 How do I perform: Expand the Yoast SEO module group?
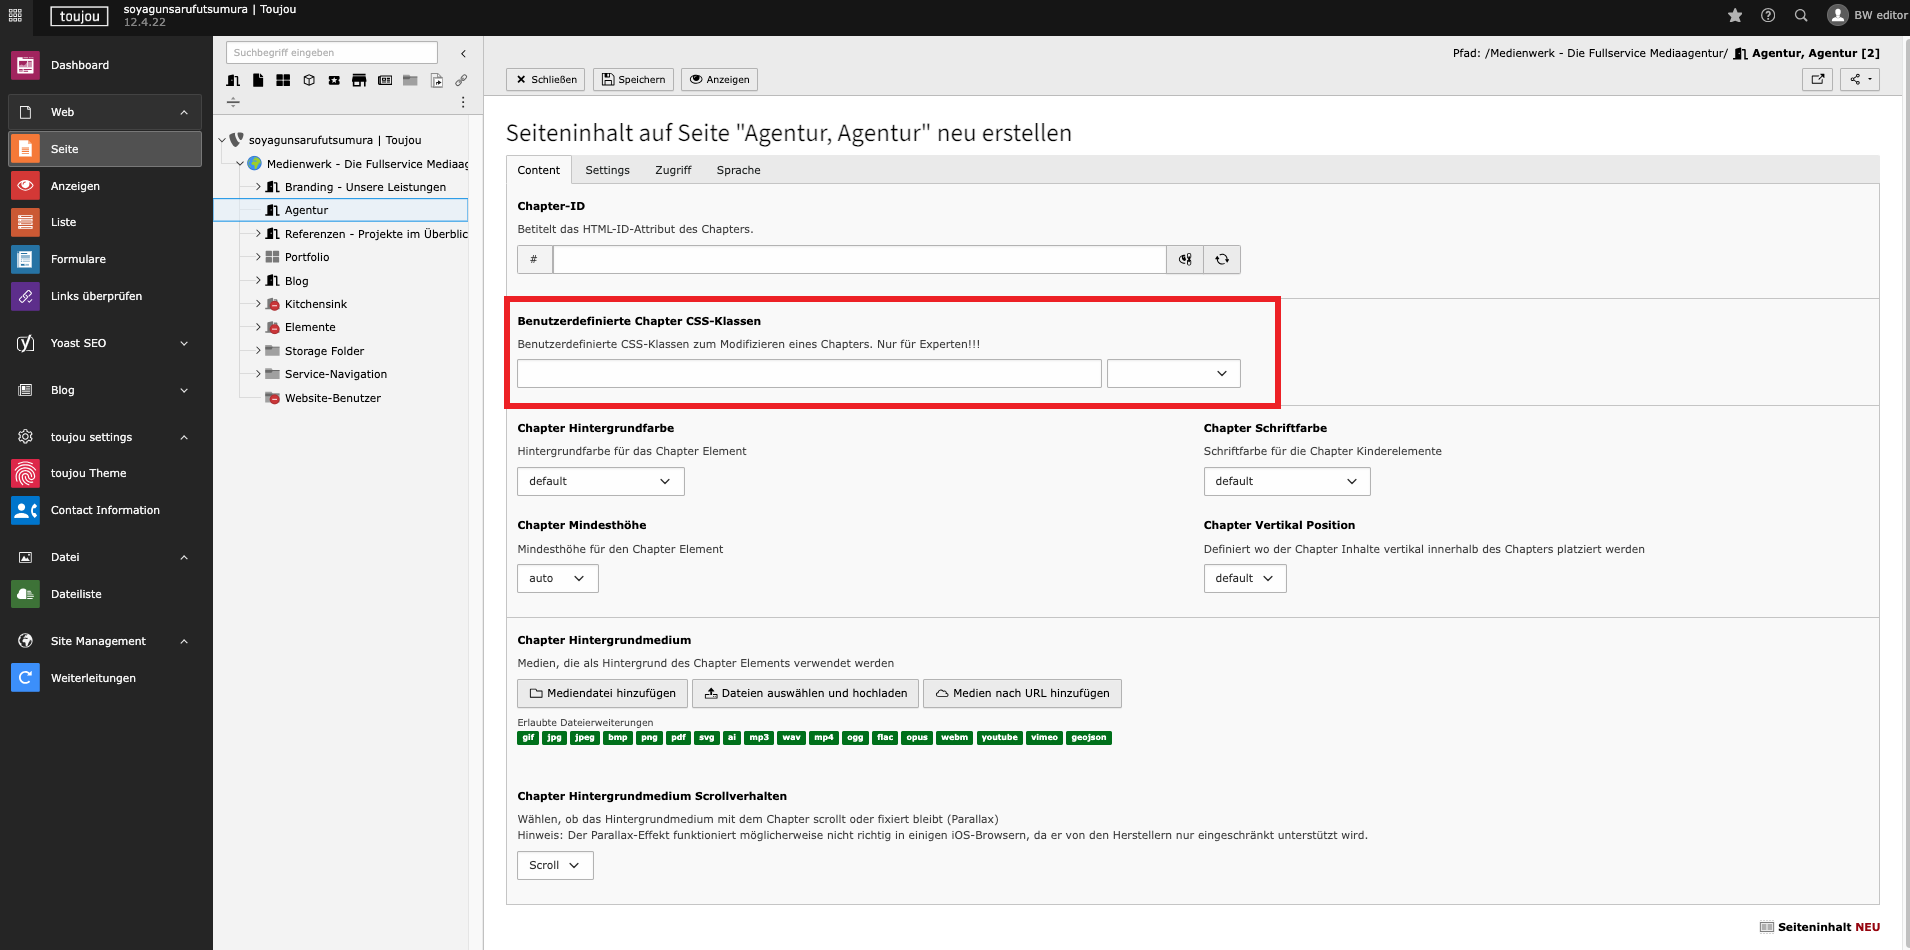(x=184, y=343)
